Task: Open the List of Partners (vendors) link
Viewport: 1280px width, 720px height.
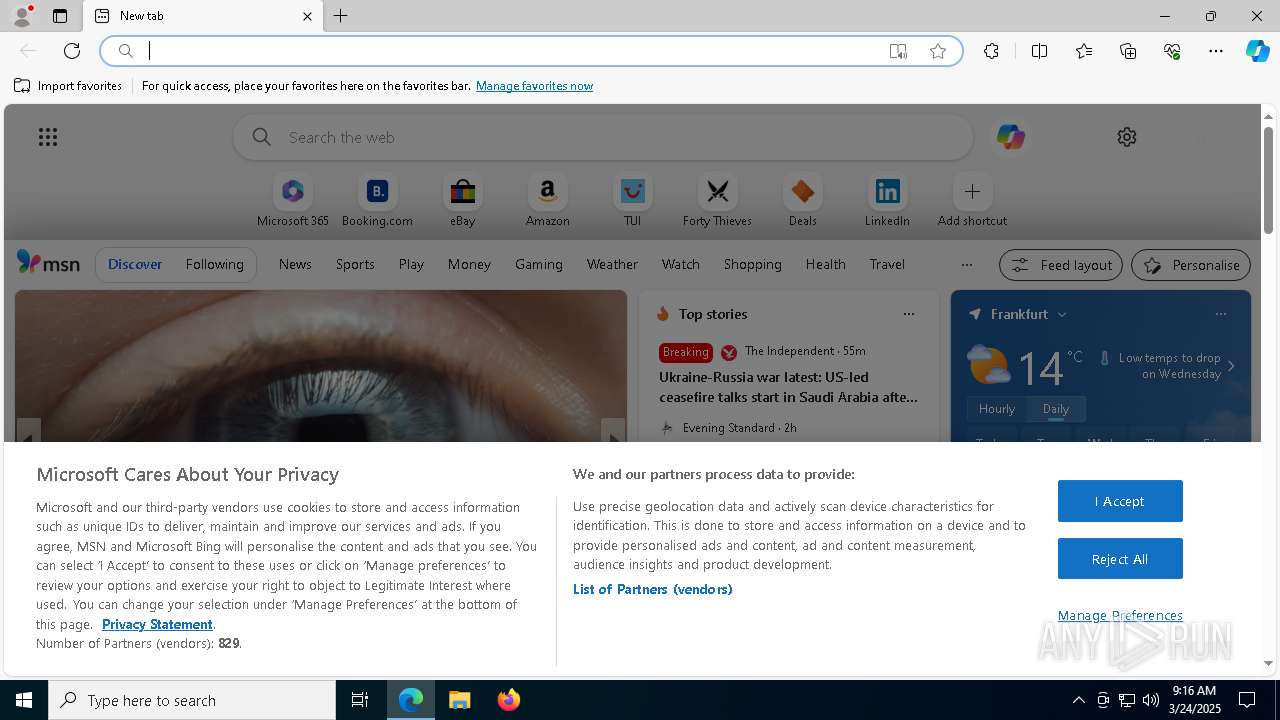Action: (653, 589)
